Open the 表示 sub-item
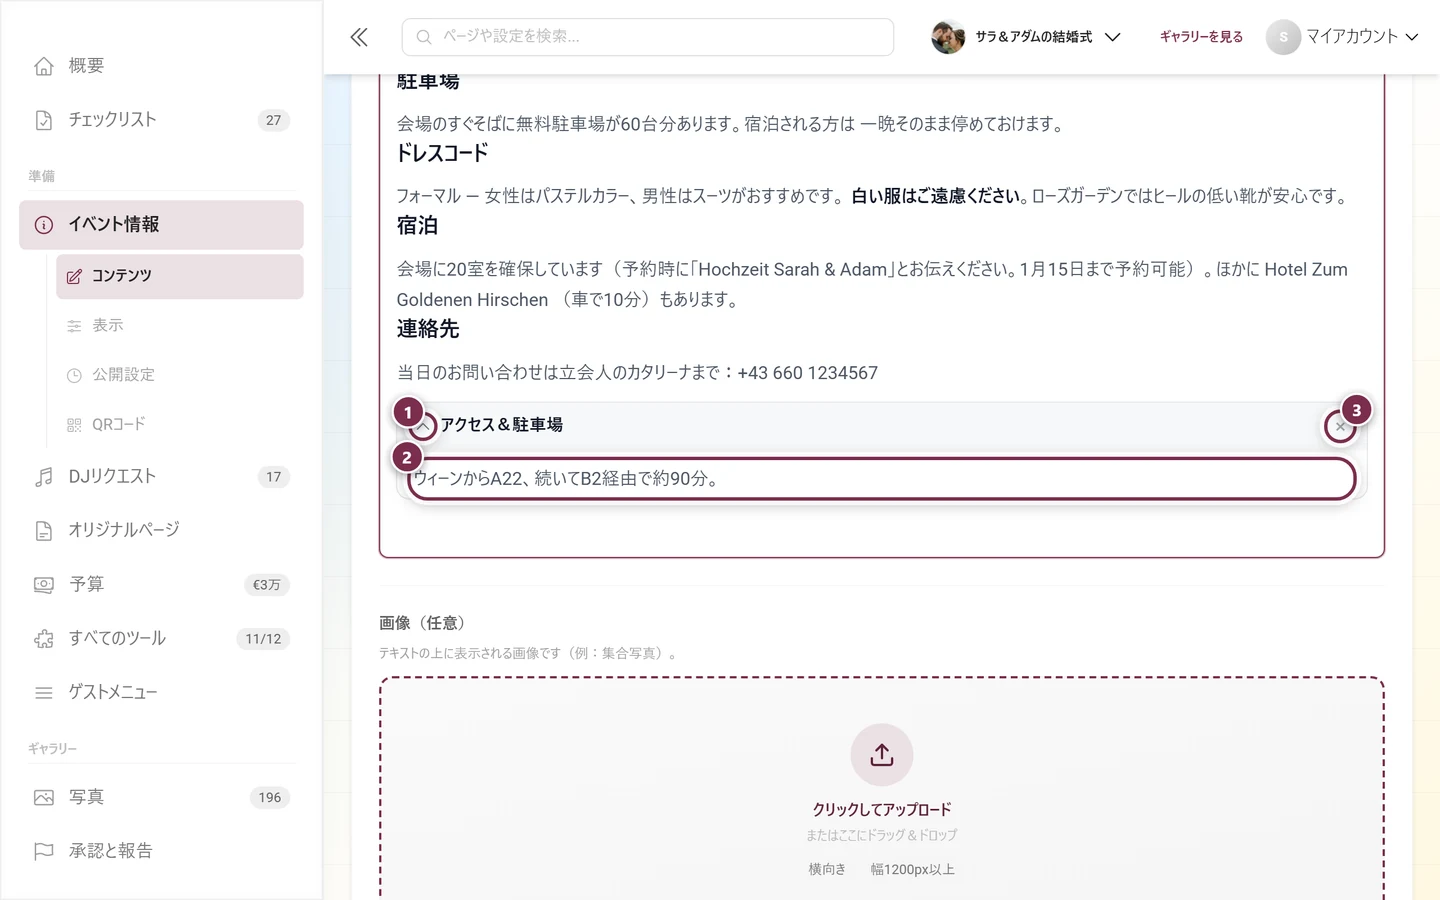The width and height of the screenshot is (1440, 900). (180, 326)
